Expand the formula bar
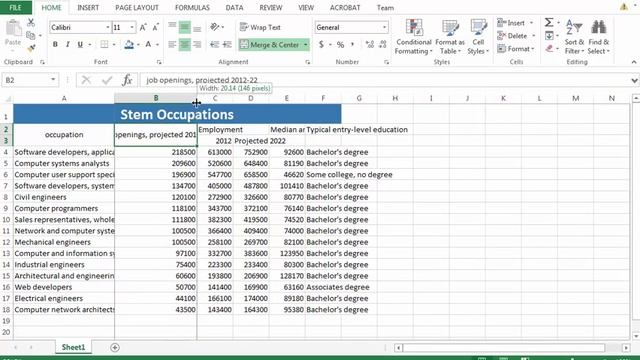 pos(634,80)
